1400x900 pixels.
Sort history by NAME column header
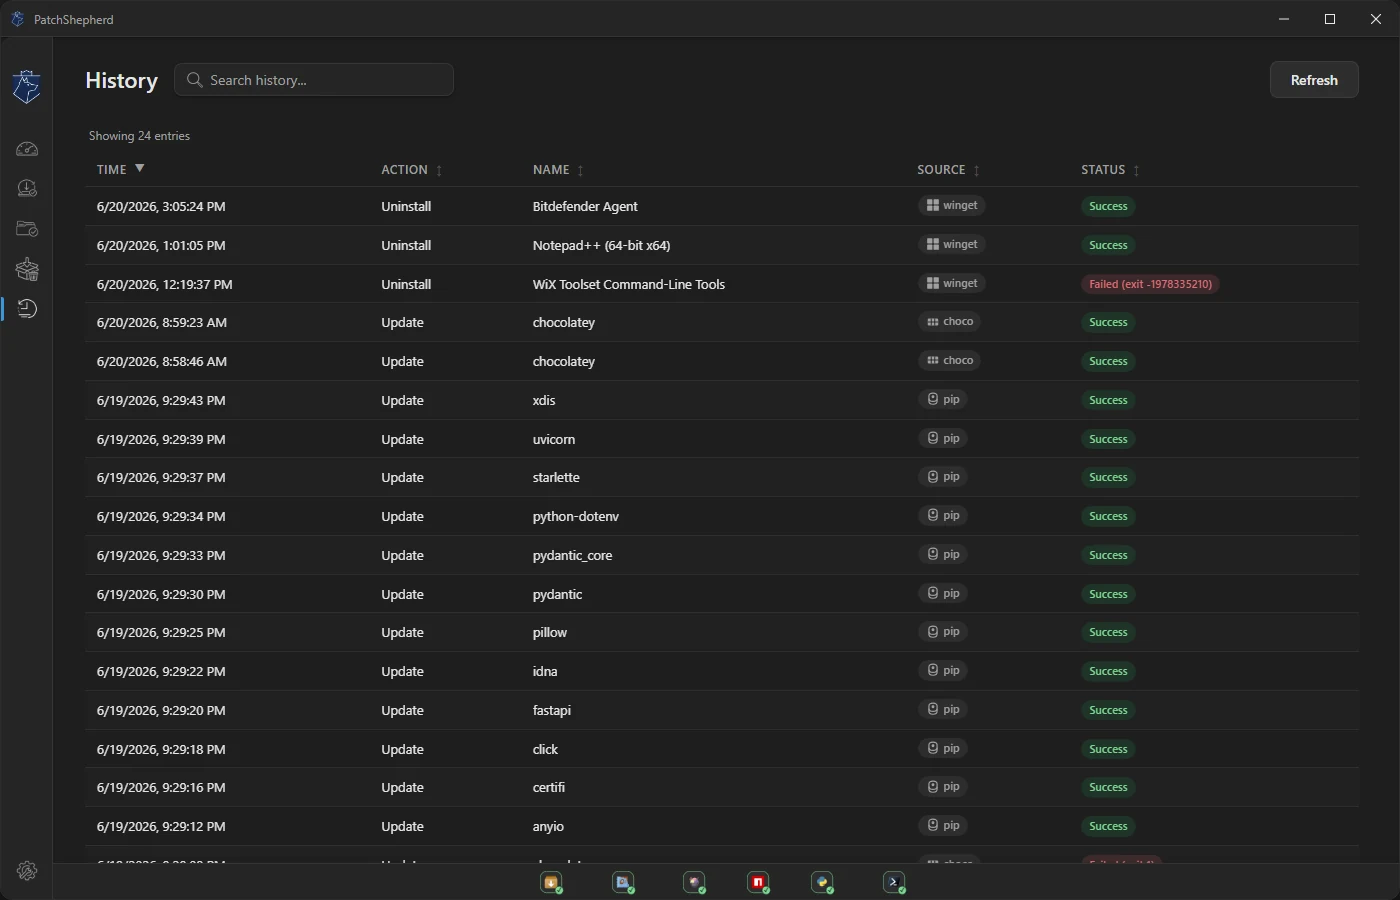point(558,170)
